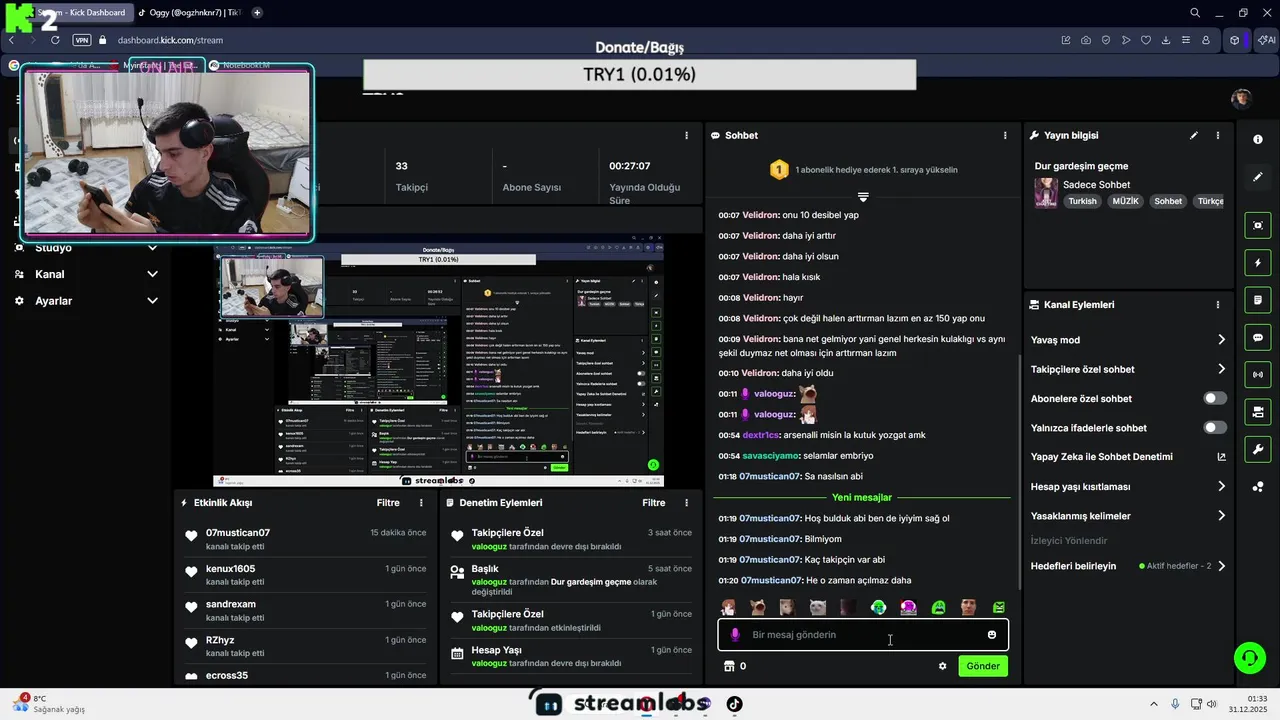Click the pencil icon in right sidebar
This screenshot has width=1280, height=720.
pyautogui.click(x=1258, y=177)
